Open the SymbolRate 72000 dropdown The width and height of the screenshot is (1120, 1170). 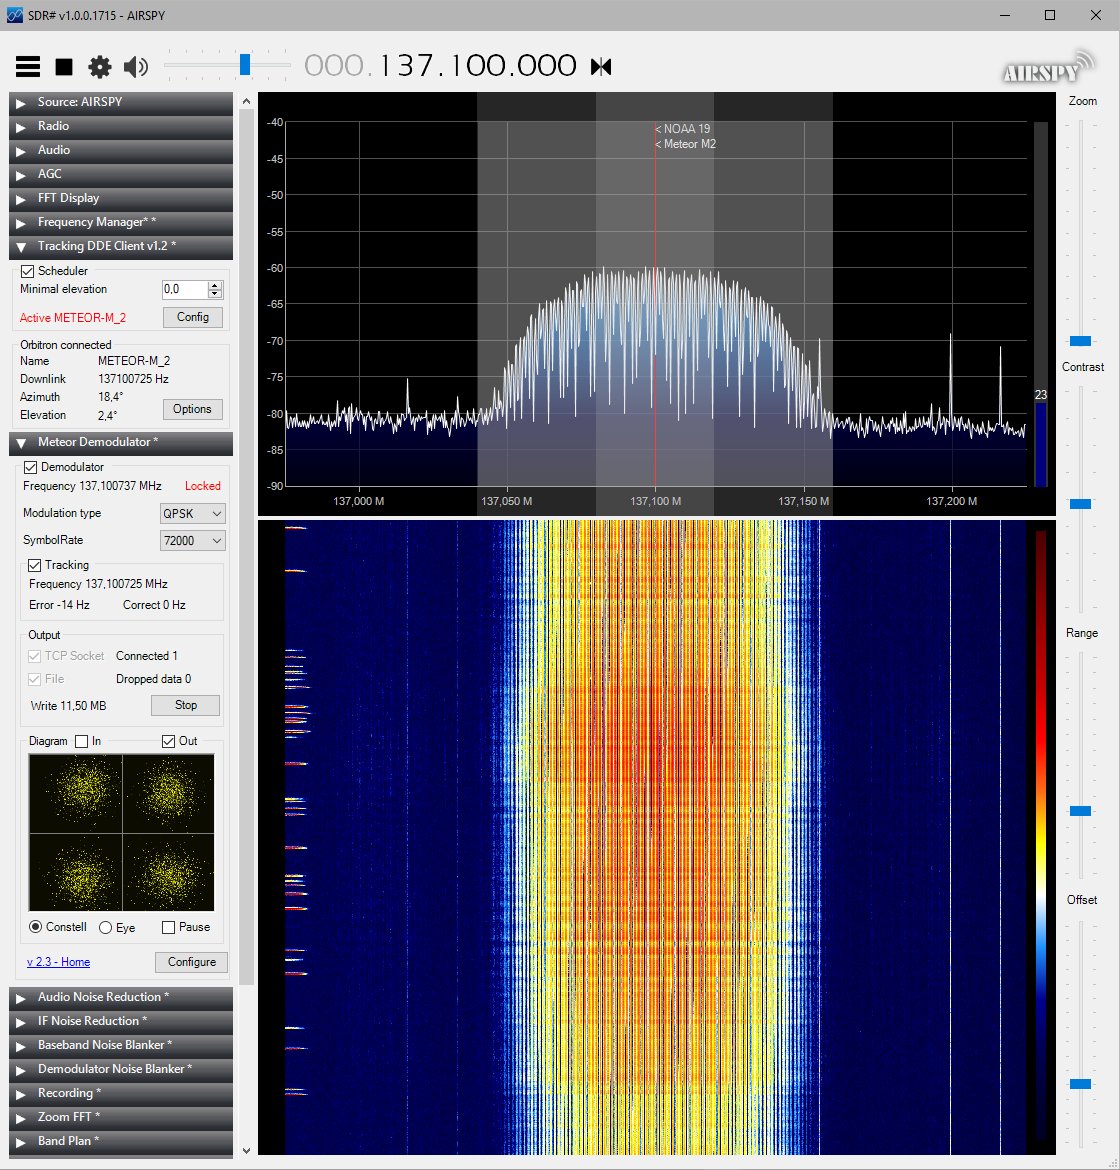(x=193, y=540)
